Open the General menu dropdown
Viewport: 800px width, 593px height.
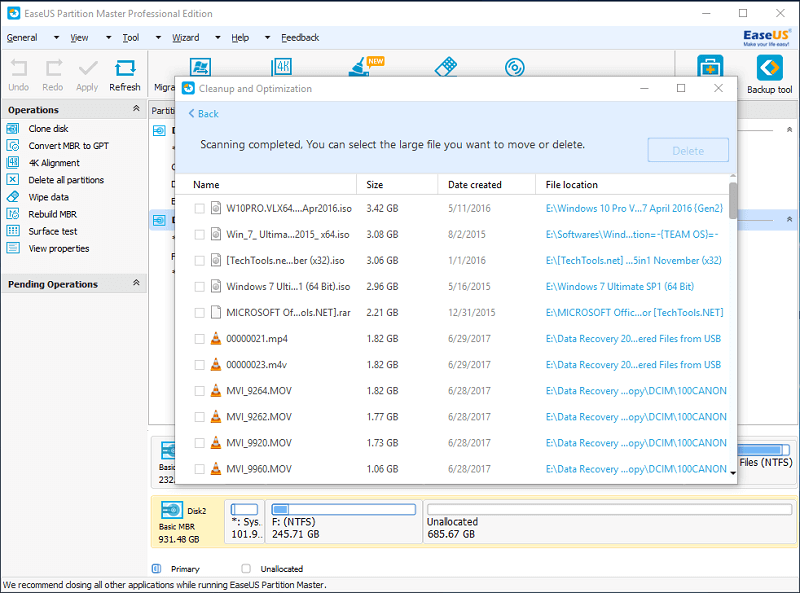(x=22, y=38)
